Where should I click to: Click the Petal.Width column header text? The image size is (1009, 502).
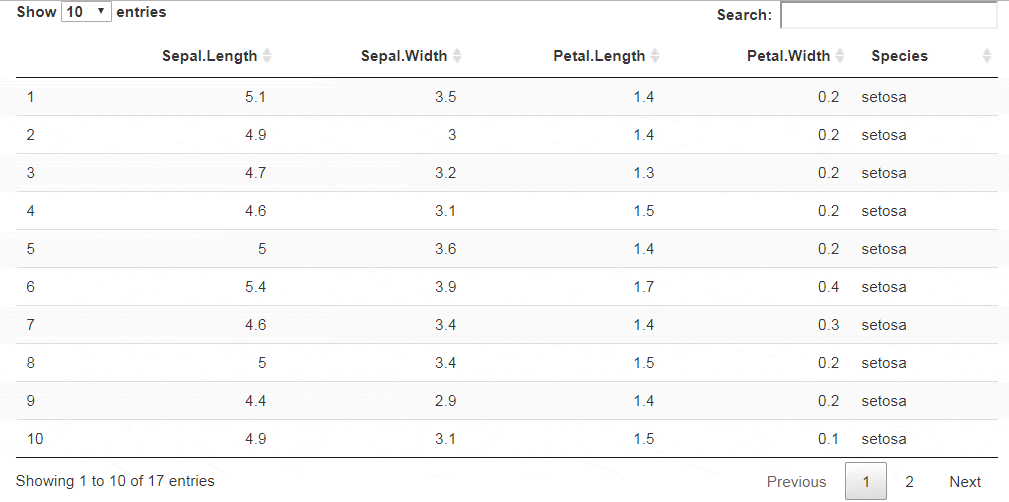pyautogui.click(x=788, y=56)
